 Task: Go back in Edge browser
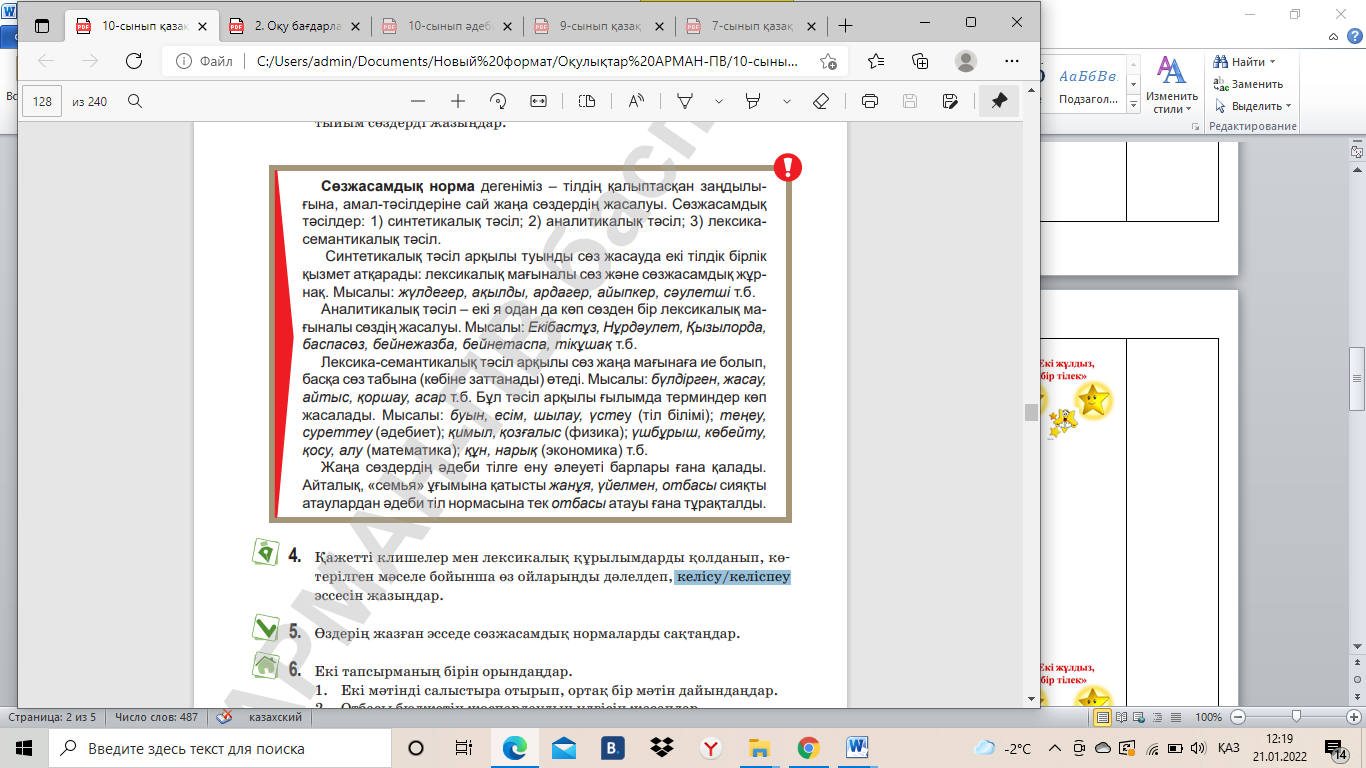click(46, 61)
